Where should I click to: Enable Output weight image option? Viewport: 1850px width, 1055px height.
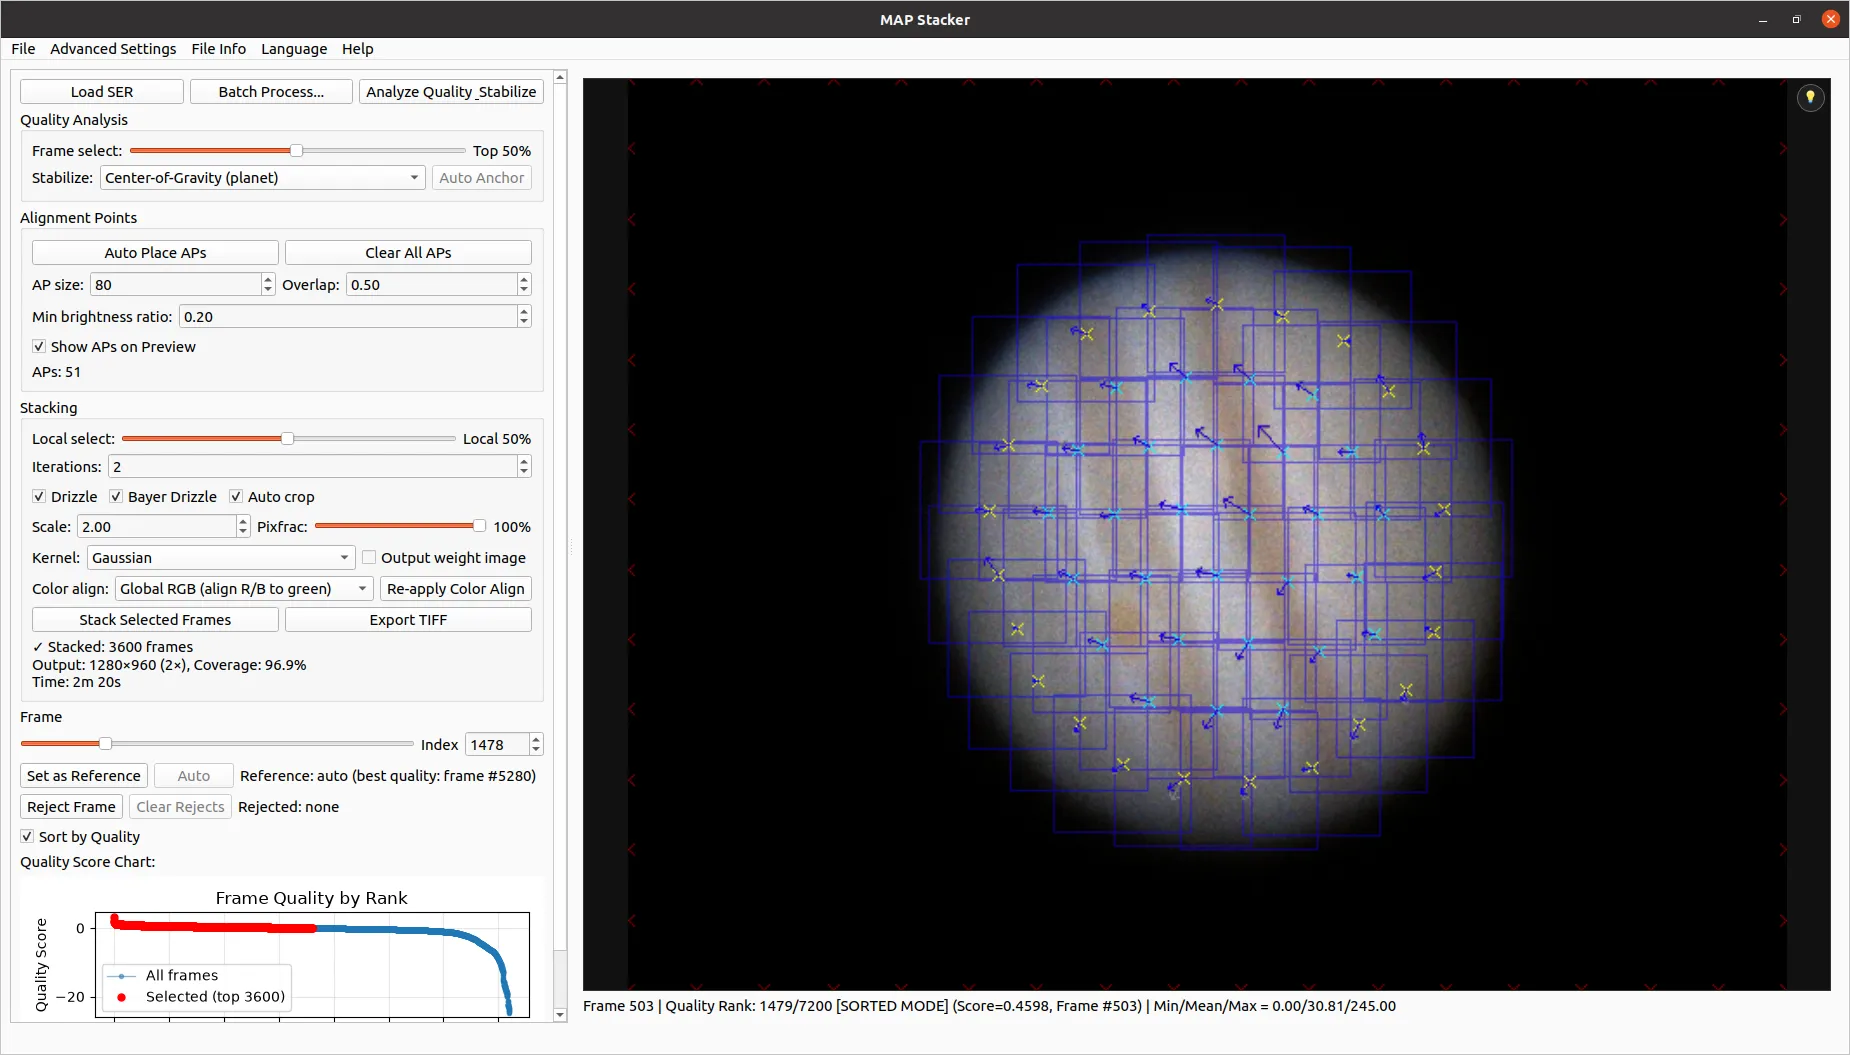tap(369, 557)
